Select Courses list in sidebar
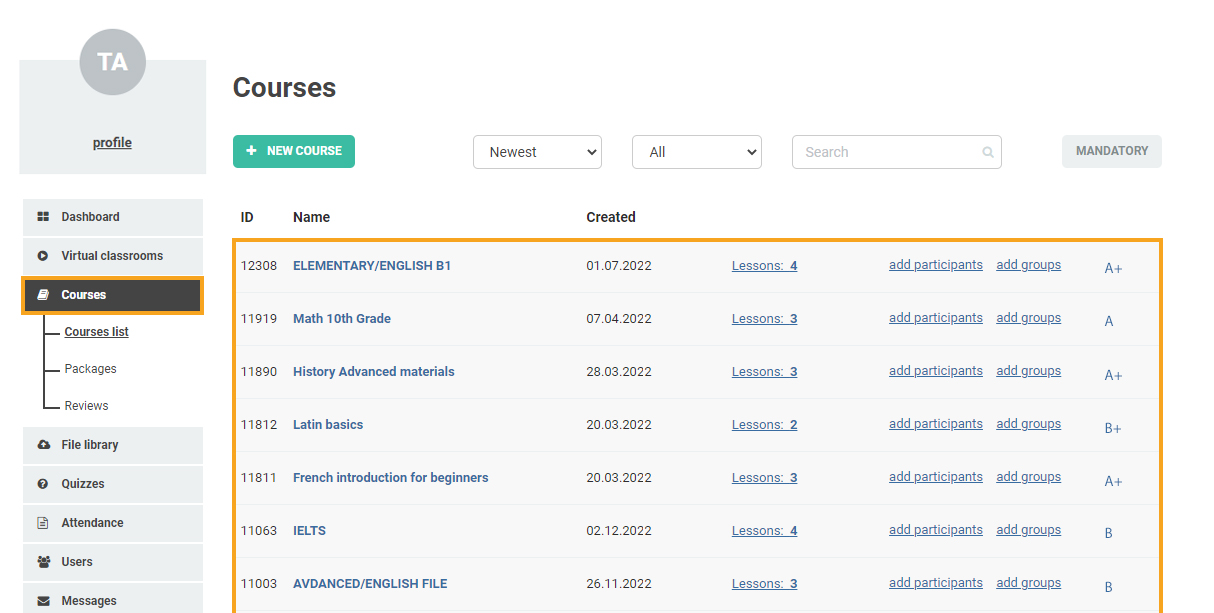Viewport: 1214px width, 613px height. click(96, 332)
